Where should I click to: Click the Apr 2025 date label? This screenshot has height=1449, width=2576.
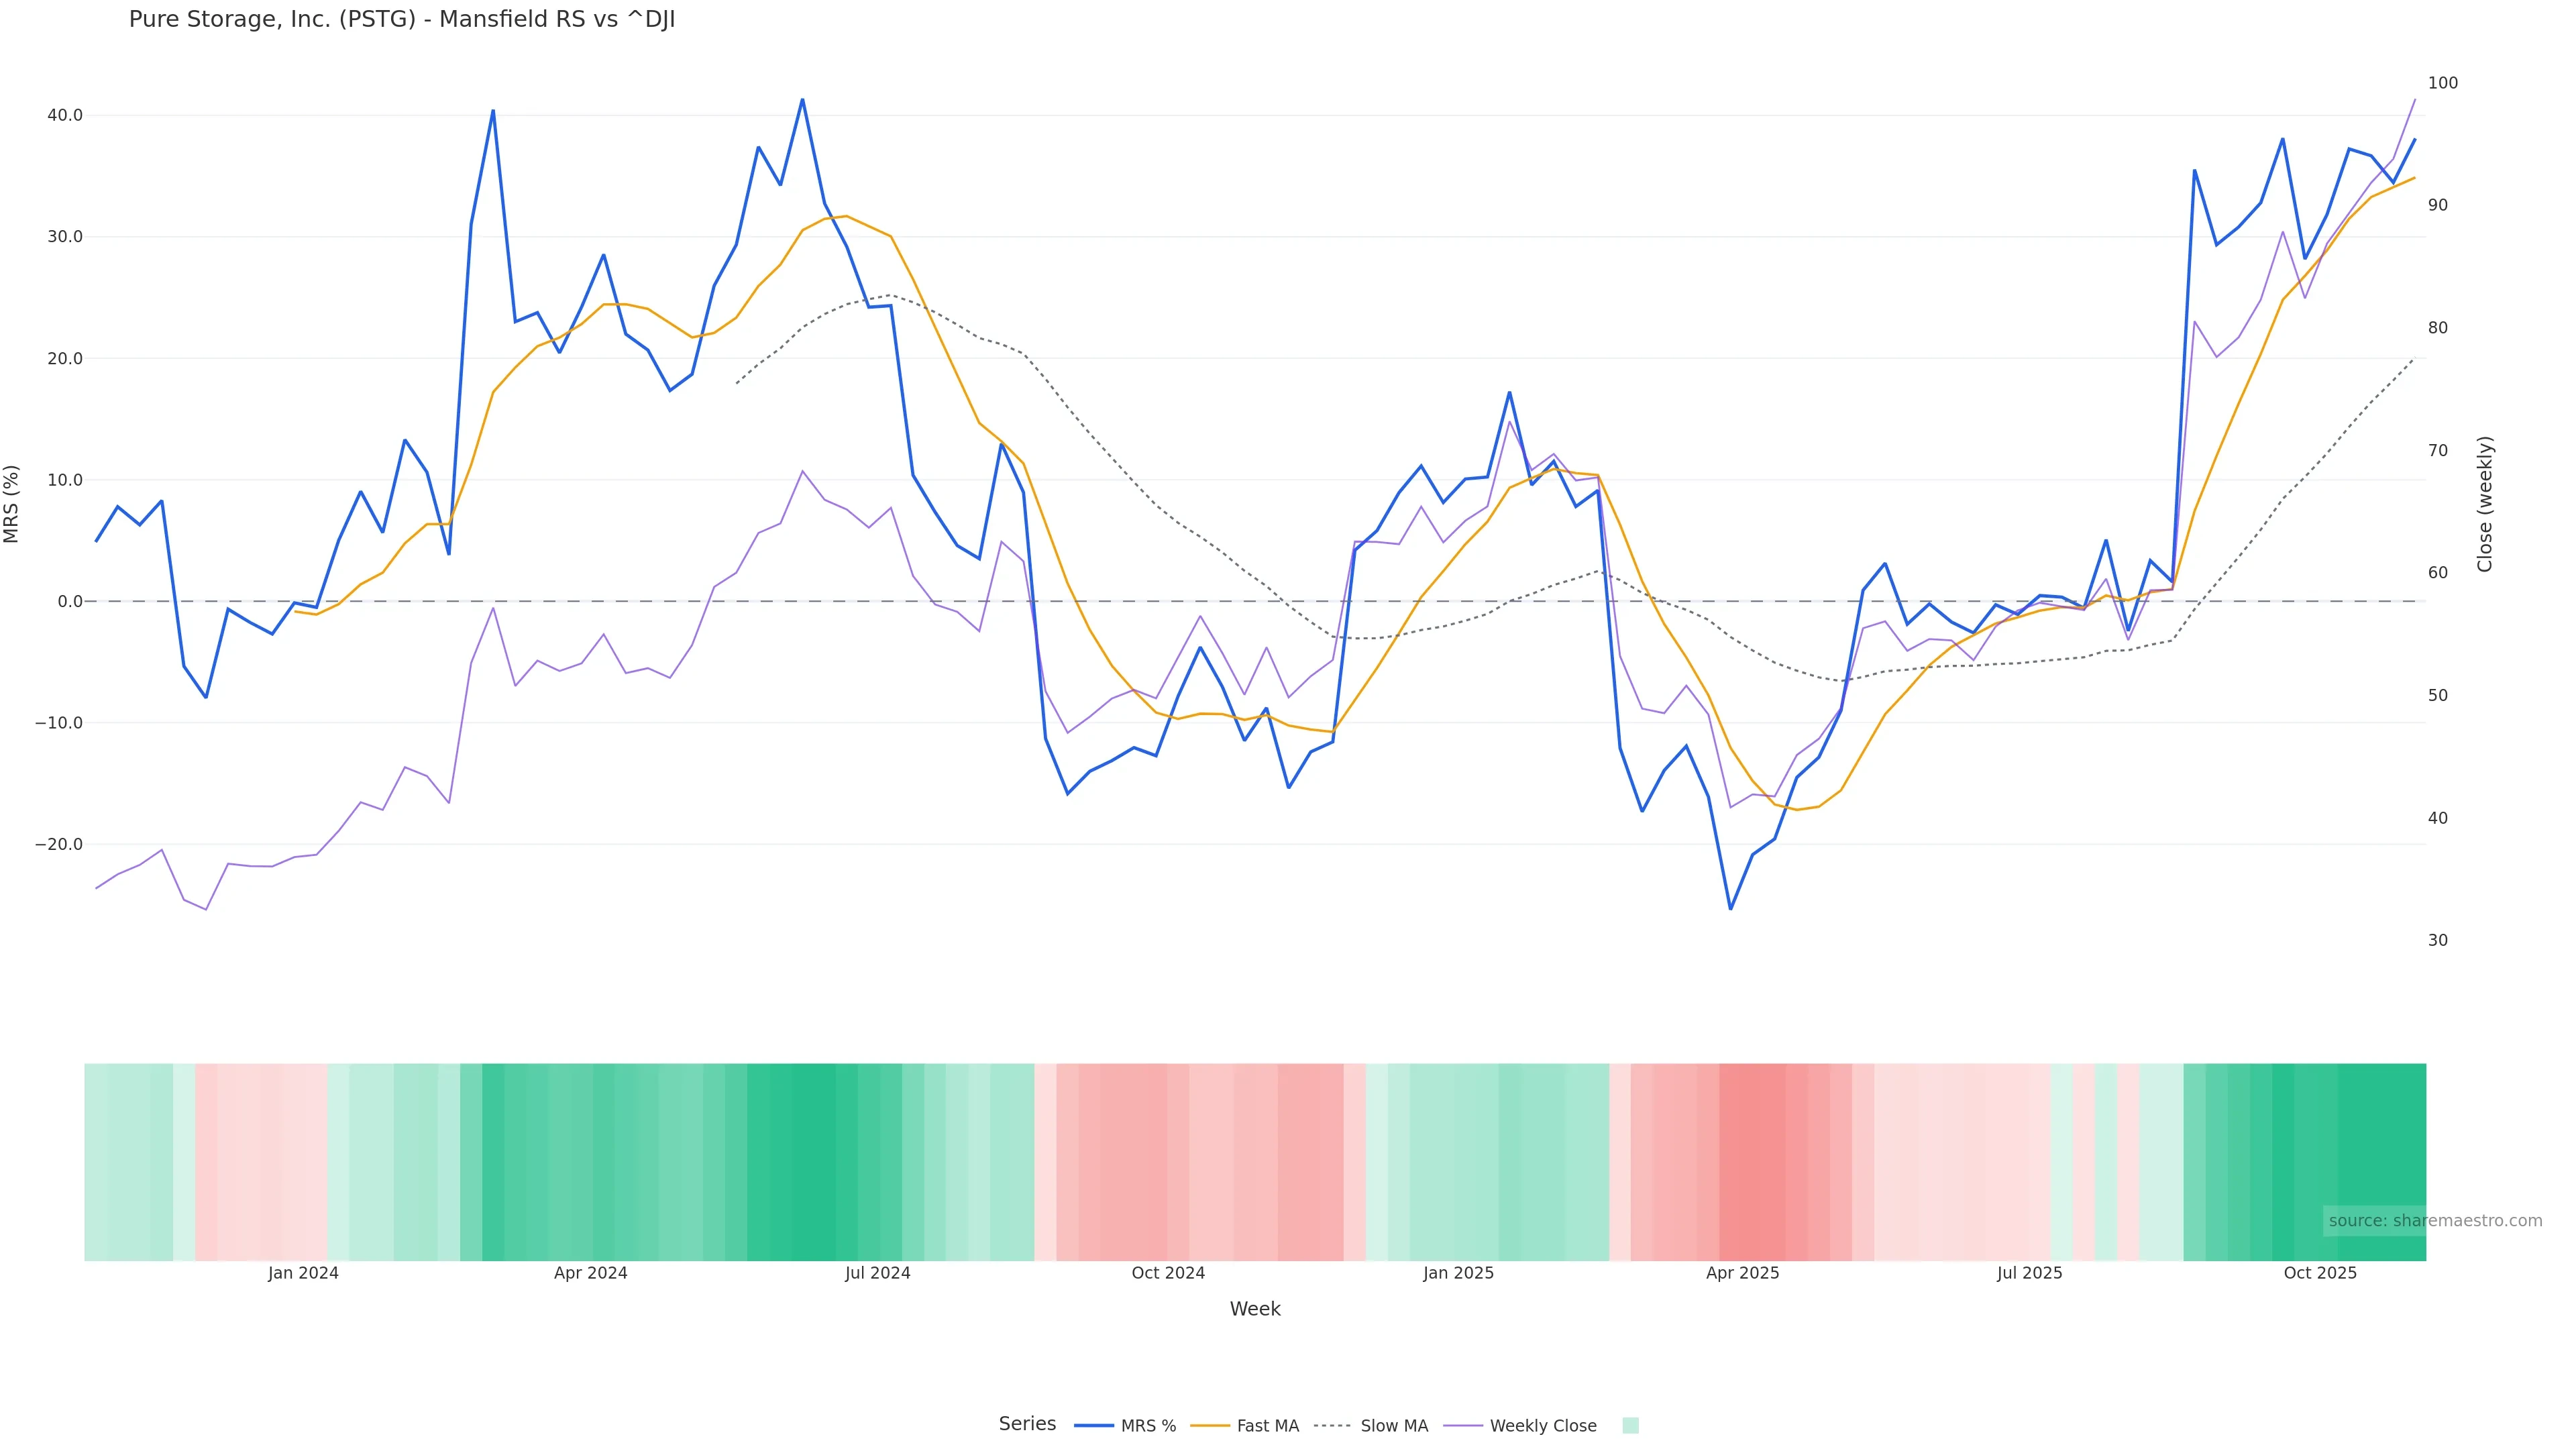click(1742, 1274)
